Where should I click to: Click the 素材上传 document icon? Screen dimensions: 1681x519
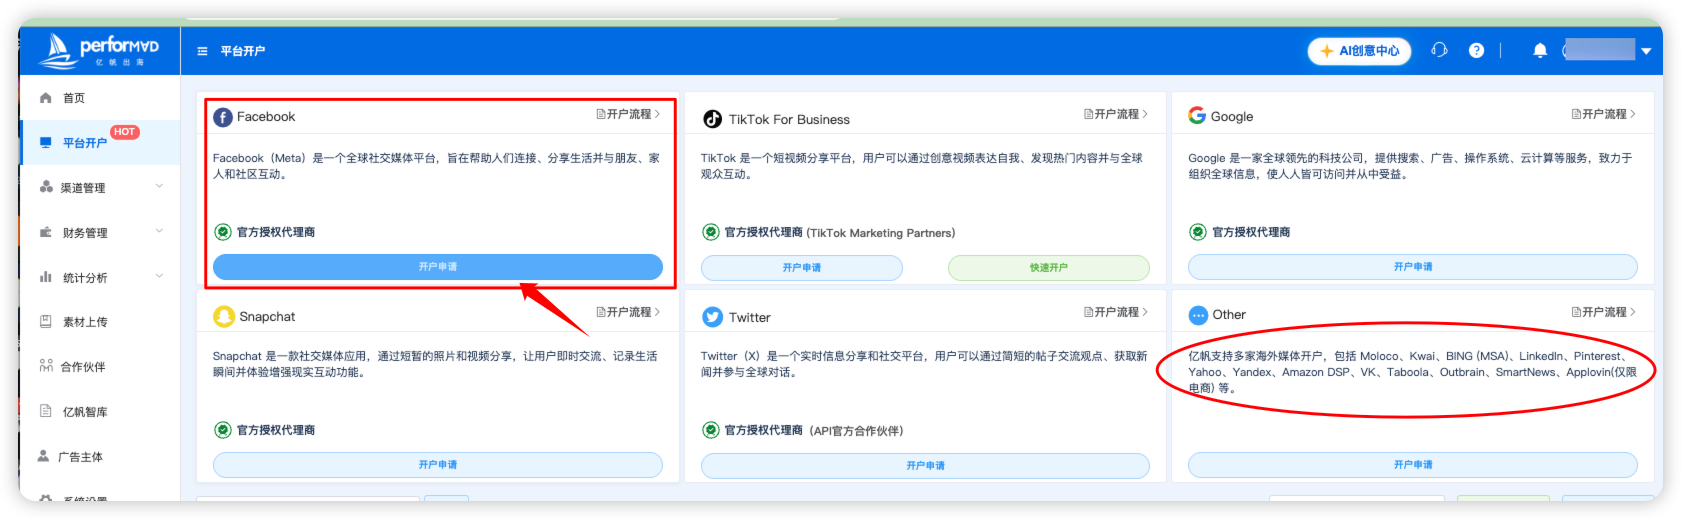pos(45,321)
